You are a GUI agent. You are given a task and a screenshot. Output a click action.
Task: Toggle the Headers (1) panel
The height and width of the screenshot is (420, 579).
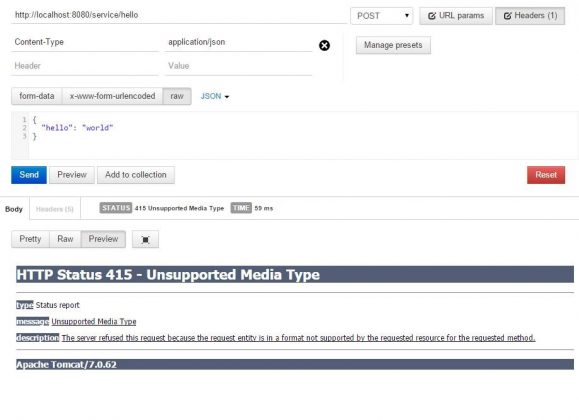point(530,16)
